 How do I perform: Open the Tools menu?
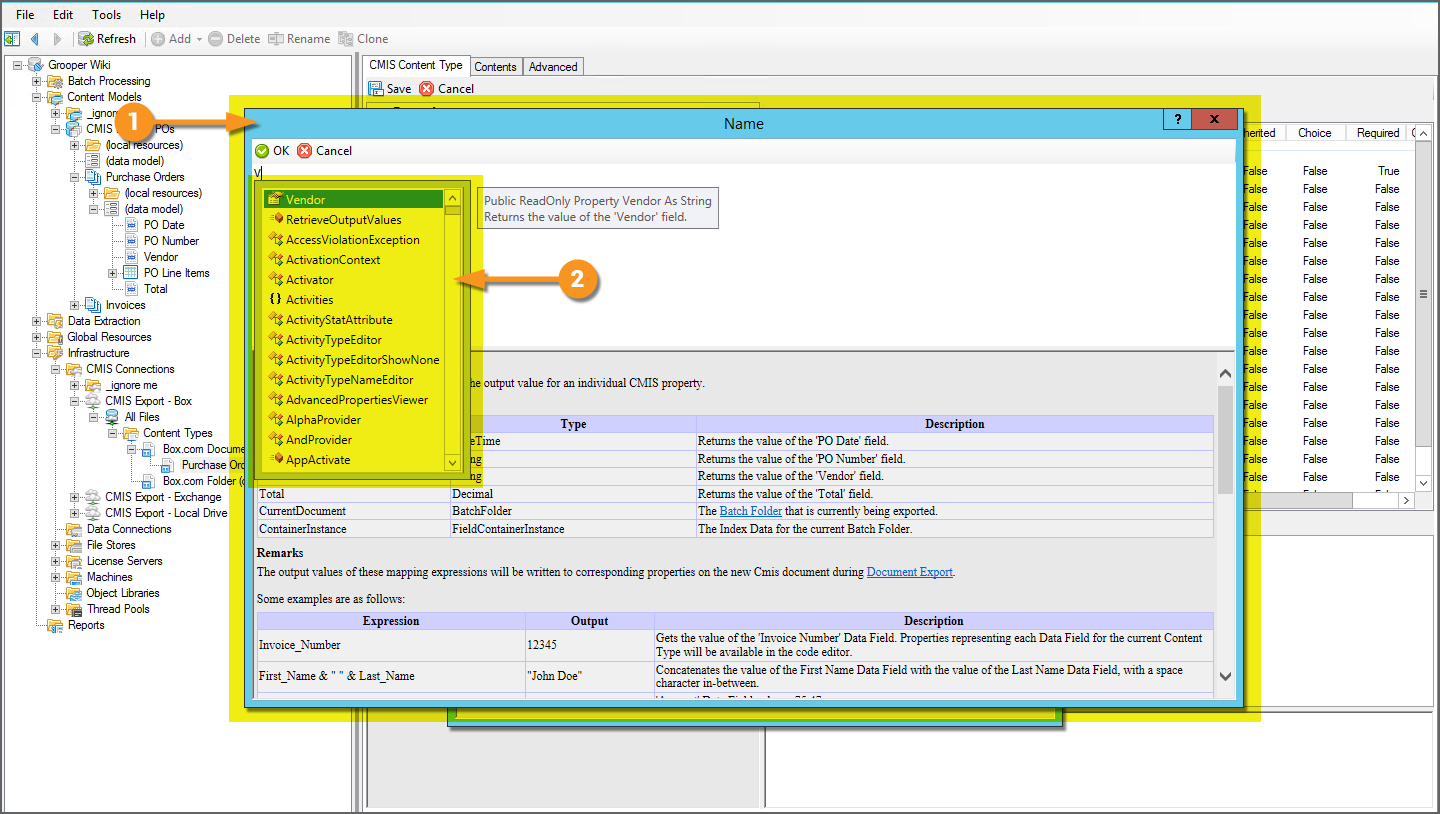point(106,15)
